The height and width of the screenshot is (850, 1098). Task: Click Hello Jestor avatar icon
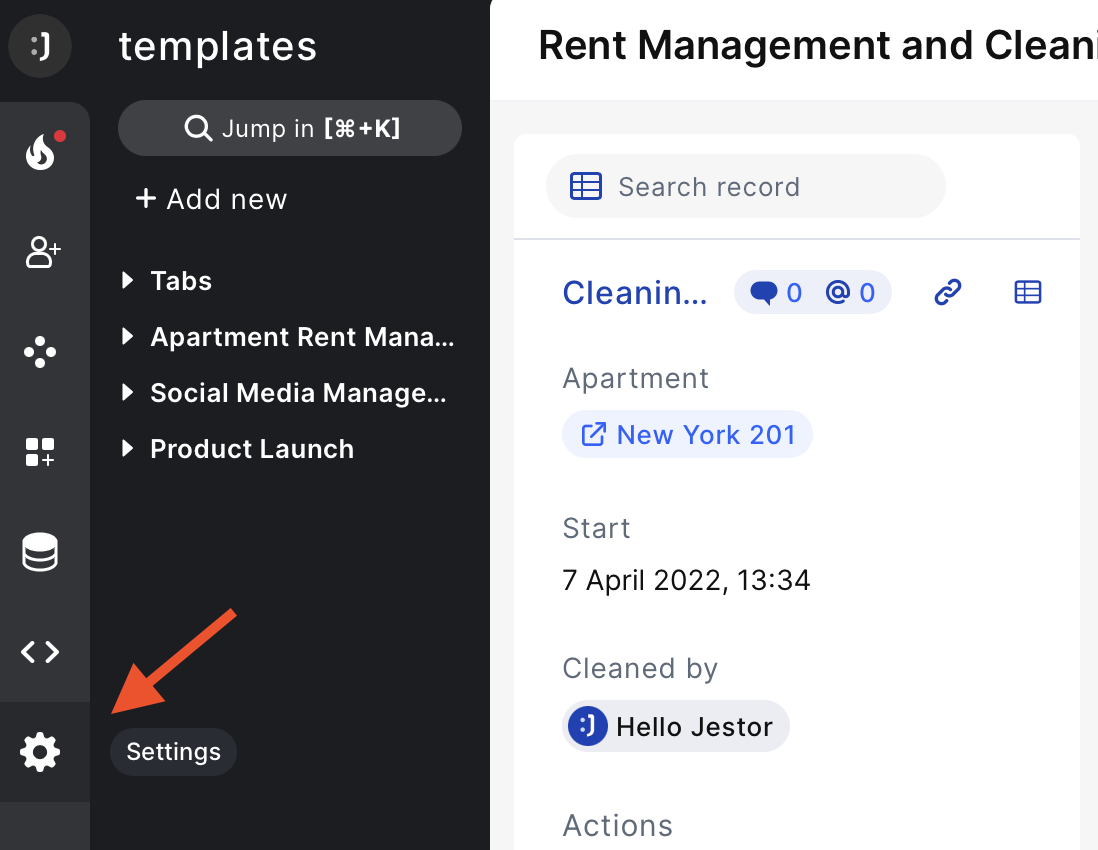point(588,726)
